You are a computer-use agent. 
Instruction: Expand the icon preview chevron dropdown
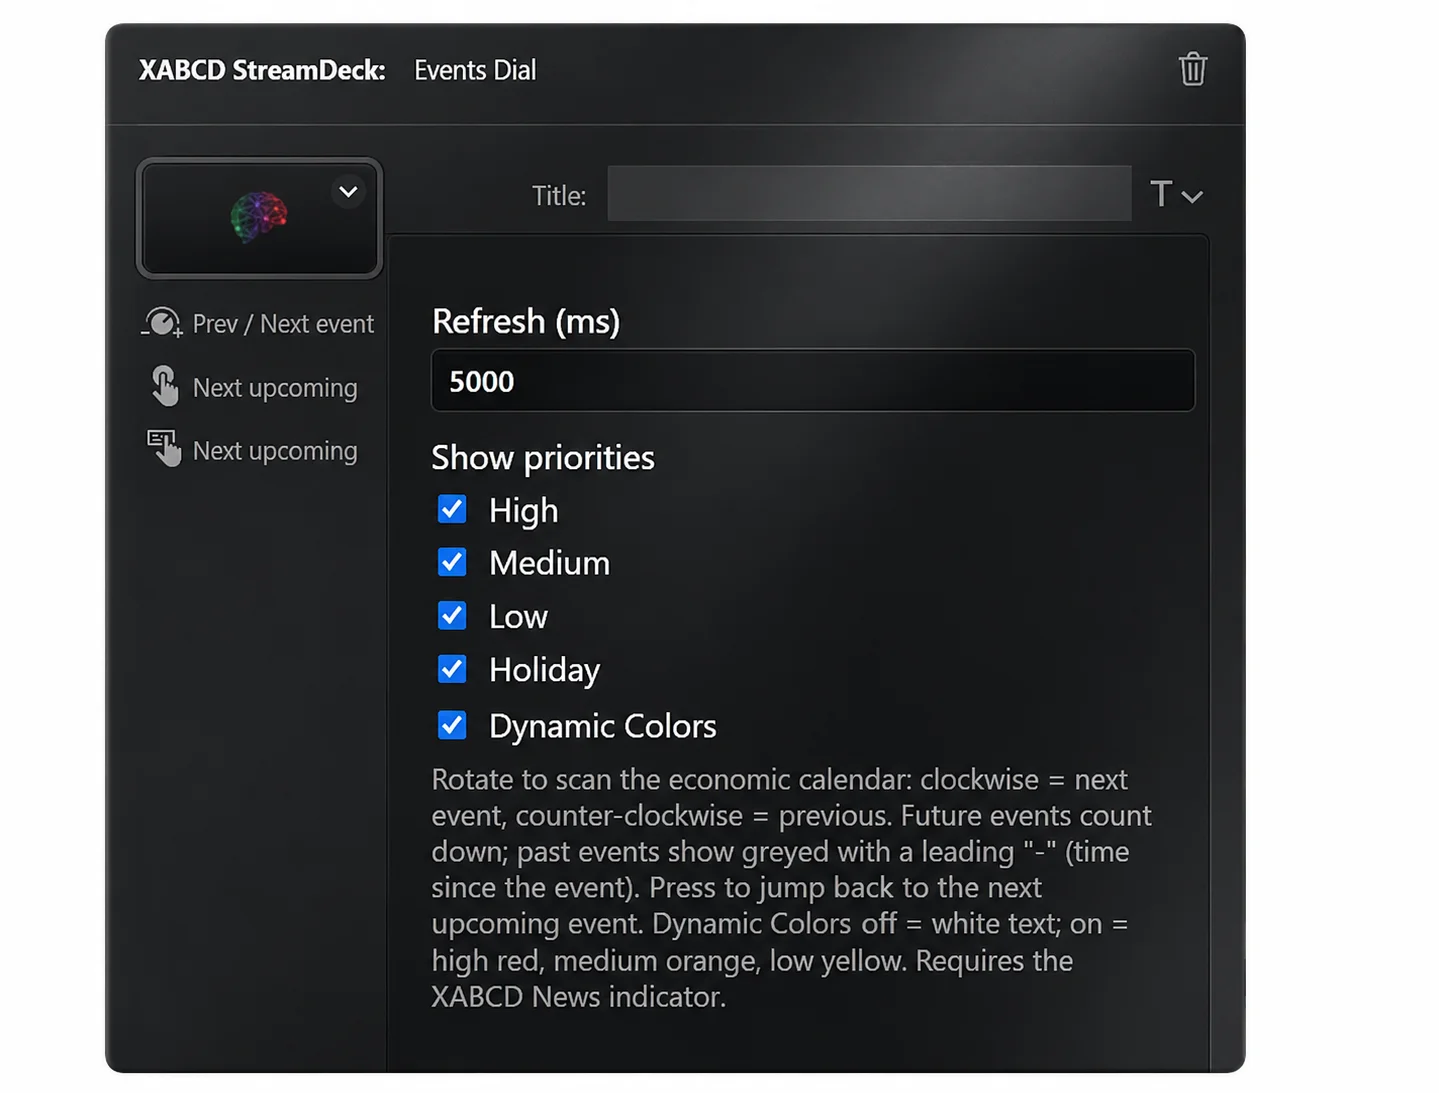(348, 192)
